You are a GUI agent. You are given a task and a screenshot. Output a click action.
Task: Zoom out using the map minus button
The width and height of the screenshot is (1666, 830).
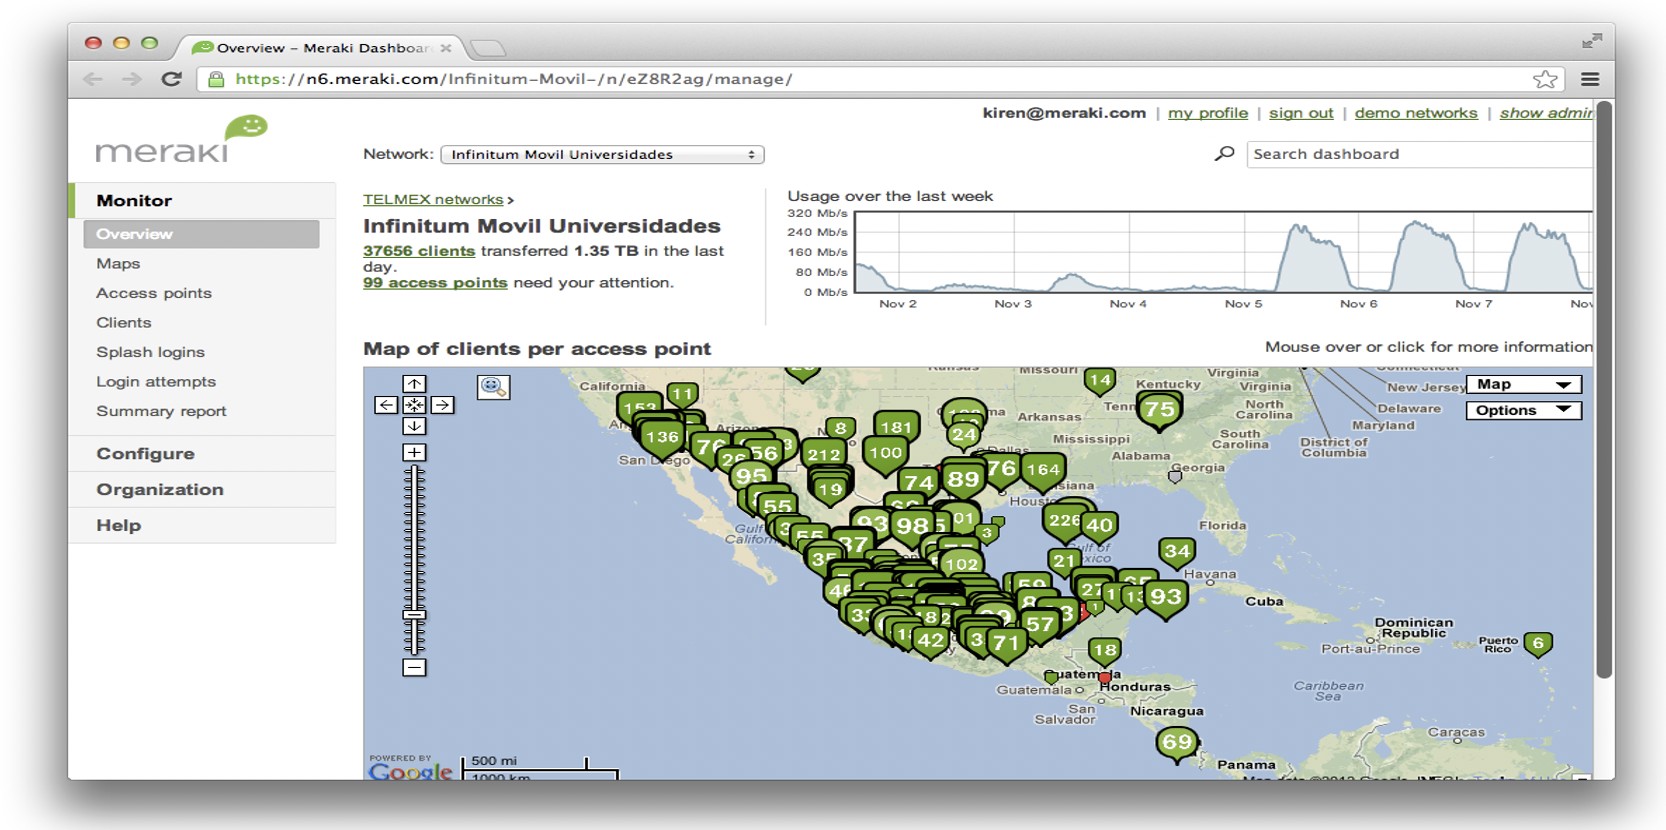click(414, 667)
